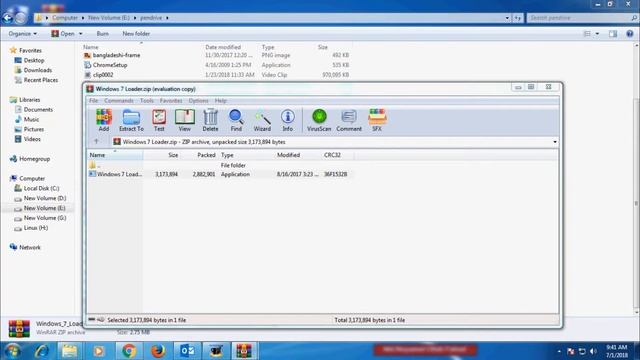This screenshot has height=360, width=640.
Task: Click the pendrive breadcrumb in address bar
Action: click(151, 18)
